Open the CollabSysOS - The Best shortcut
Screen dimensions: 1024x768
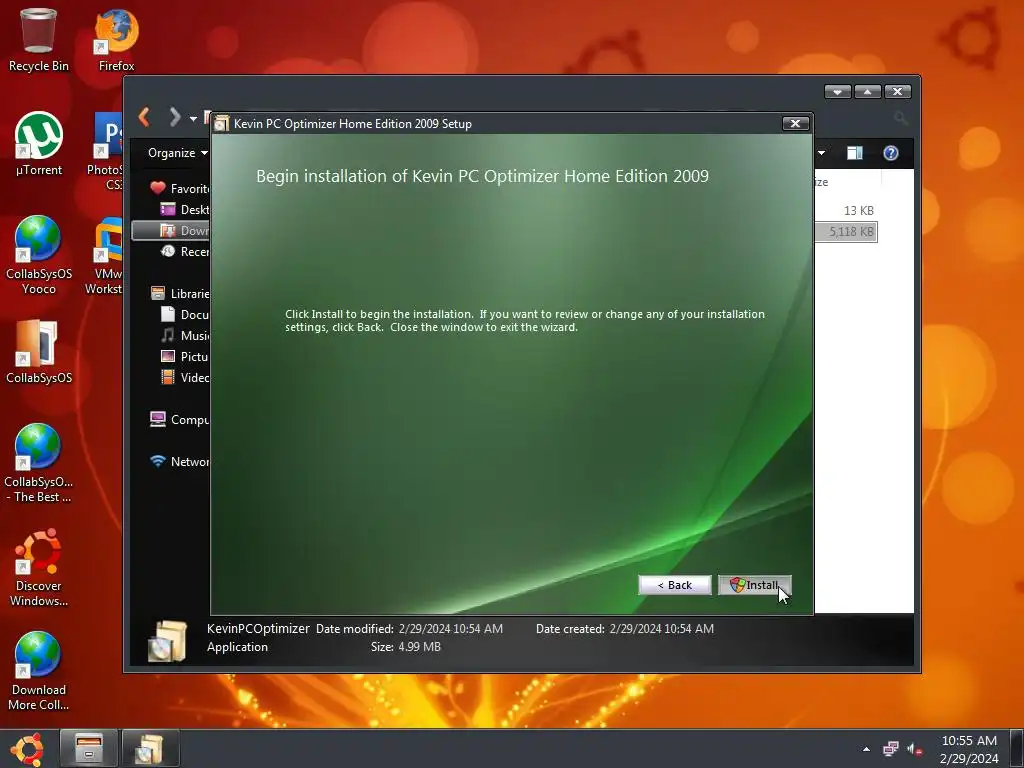(39, 462)
